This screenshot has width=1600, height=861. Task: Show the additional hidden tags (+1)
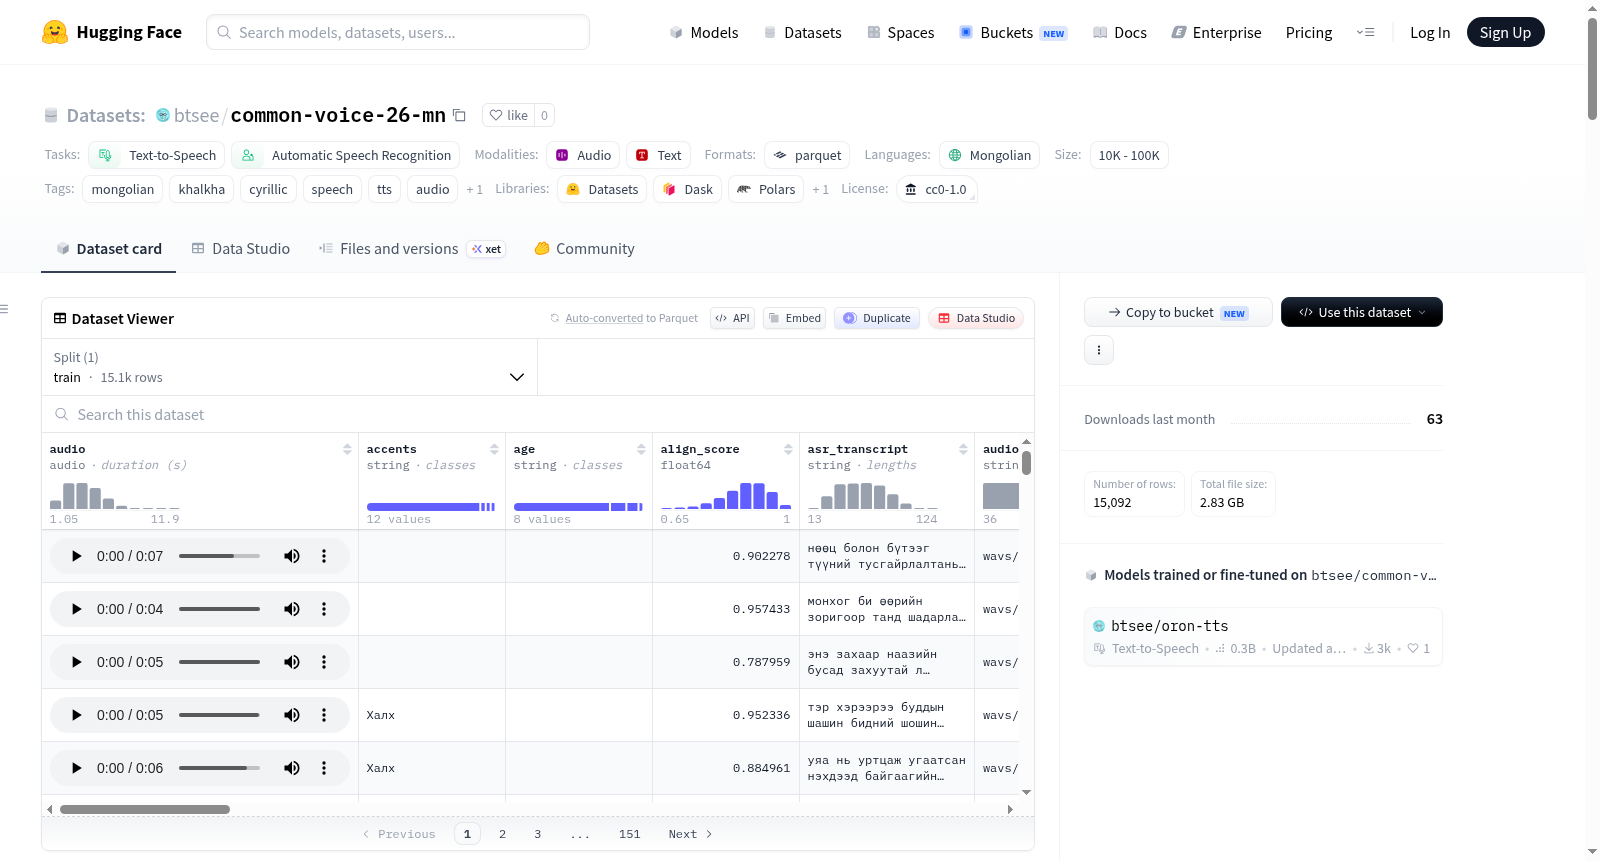tap(474, 189)
